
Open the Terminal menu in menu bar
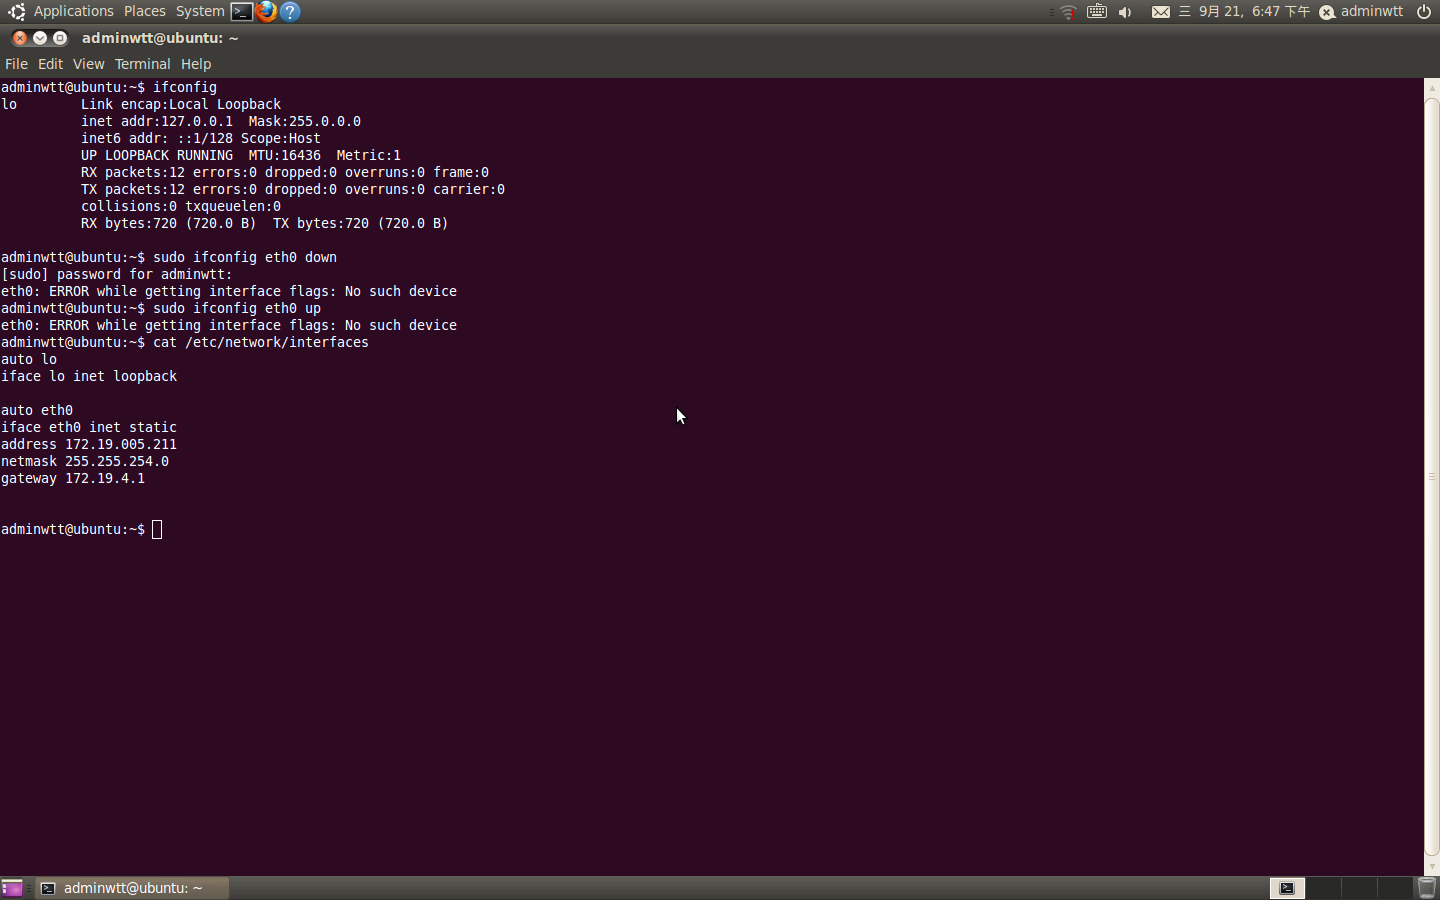(142, 64)
